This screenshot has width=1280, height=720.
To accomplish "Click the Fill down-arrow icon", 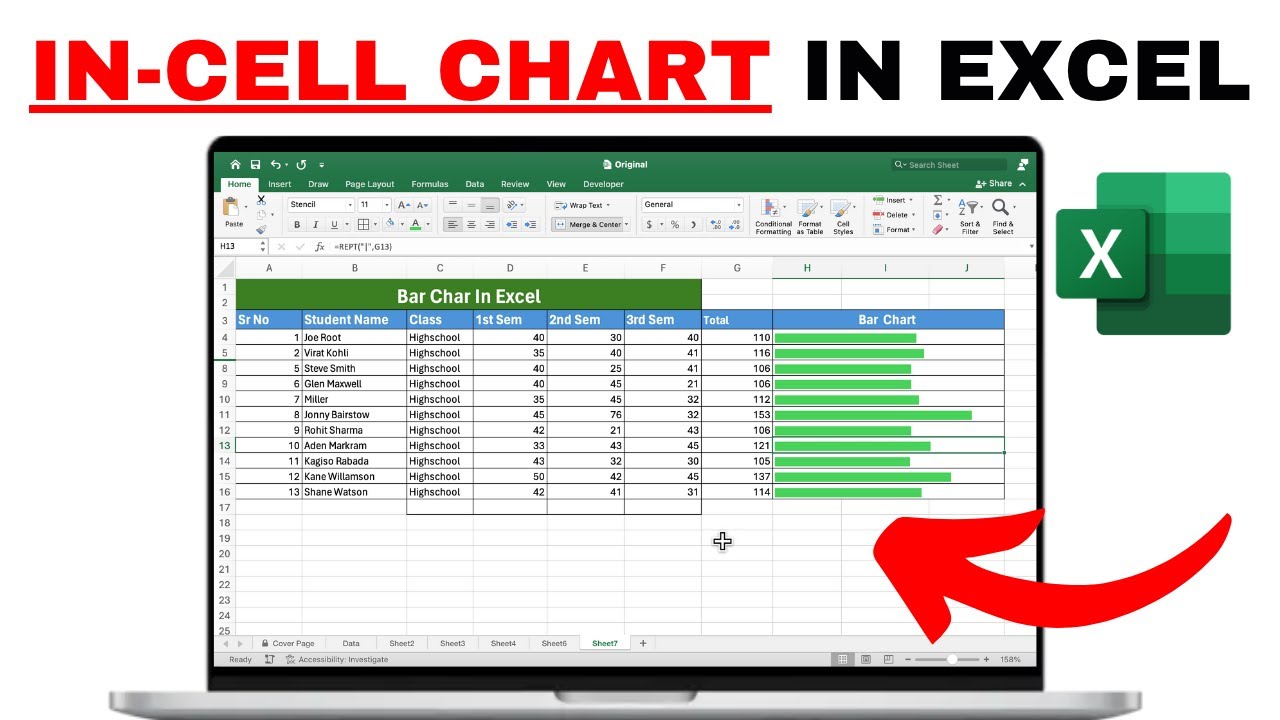I will point(938,215).
